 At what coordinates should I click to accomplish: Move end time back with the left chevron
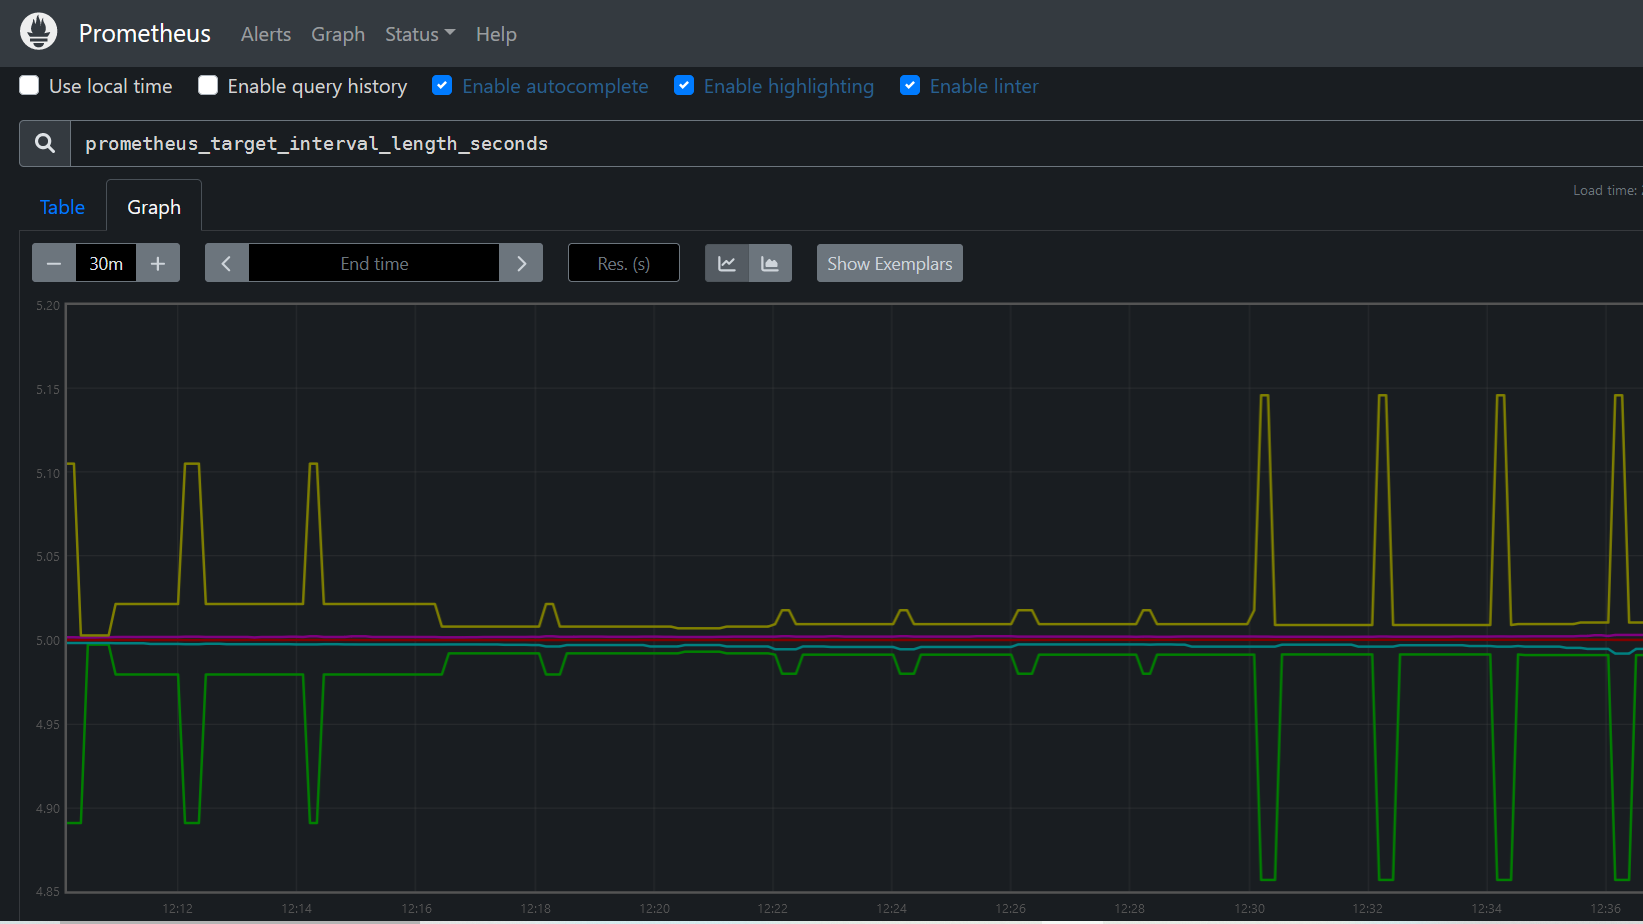pyautogui.click(x=227, y=263)
